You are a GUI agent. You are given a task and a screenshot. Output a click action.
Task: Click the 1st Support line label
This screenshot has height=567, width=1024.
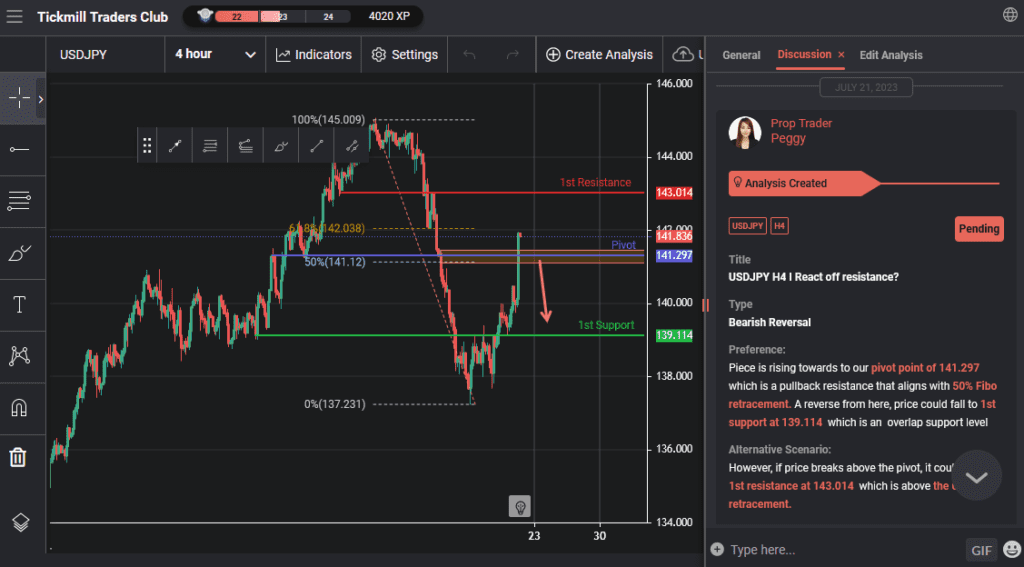(x=605, y=325)
